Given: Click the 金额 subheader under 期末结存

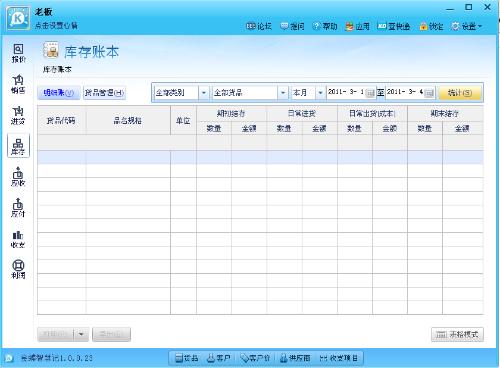Looking at the screenshot, I should (x=463, y=128).
